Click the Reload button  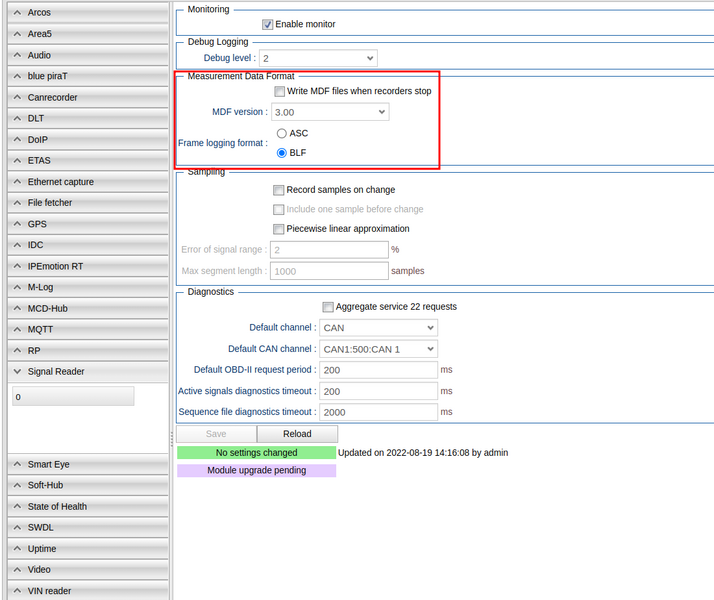(297, 434)
